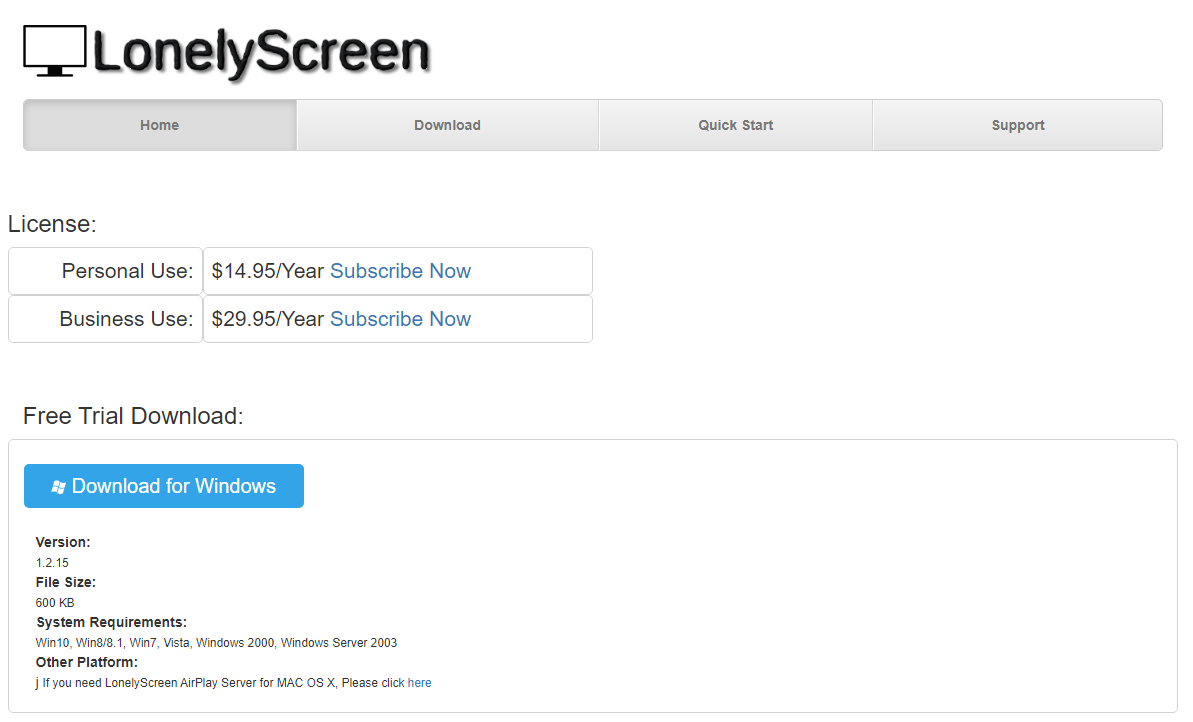The image size is (1193, 722).
Task: Click the LonelyScreen logo wordmark
Action: pos(262,52)
